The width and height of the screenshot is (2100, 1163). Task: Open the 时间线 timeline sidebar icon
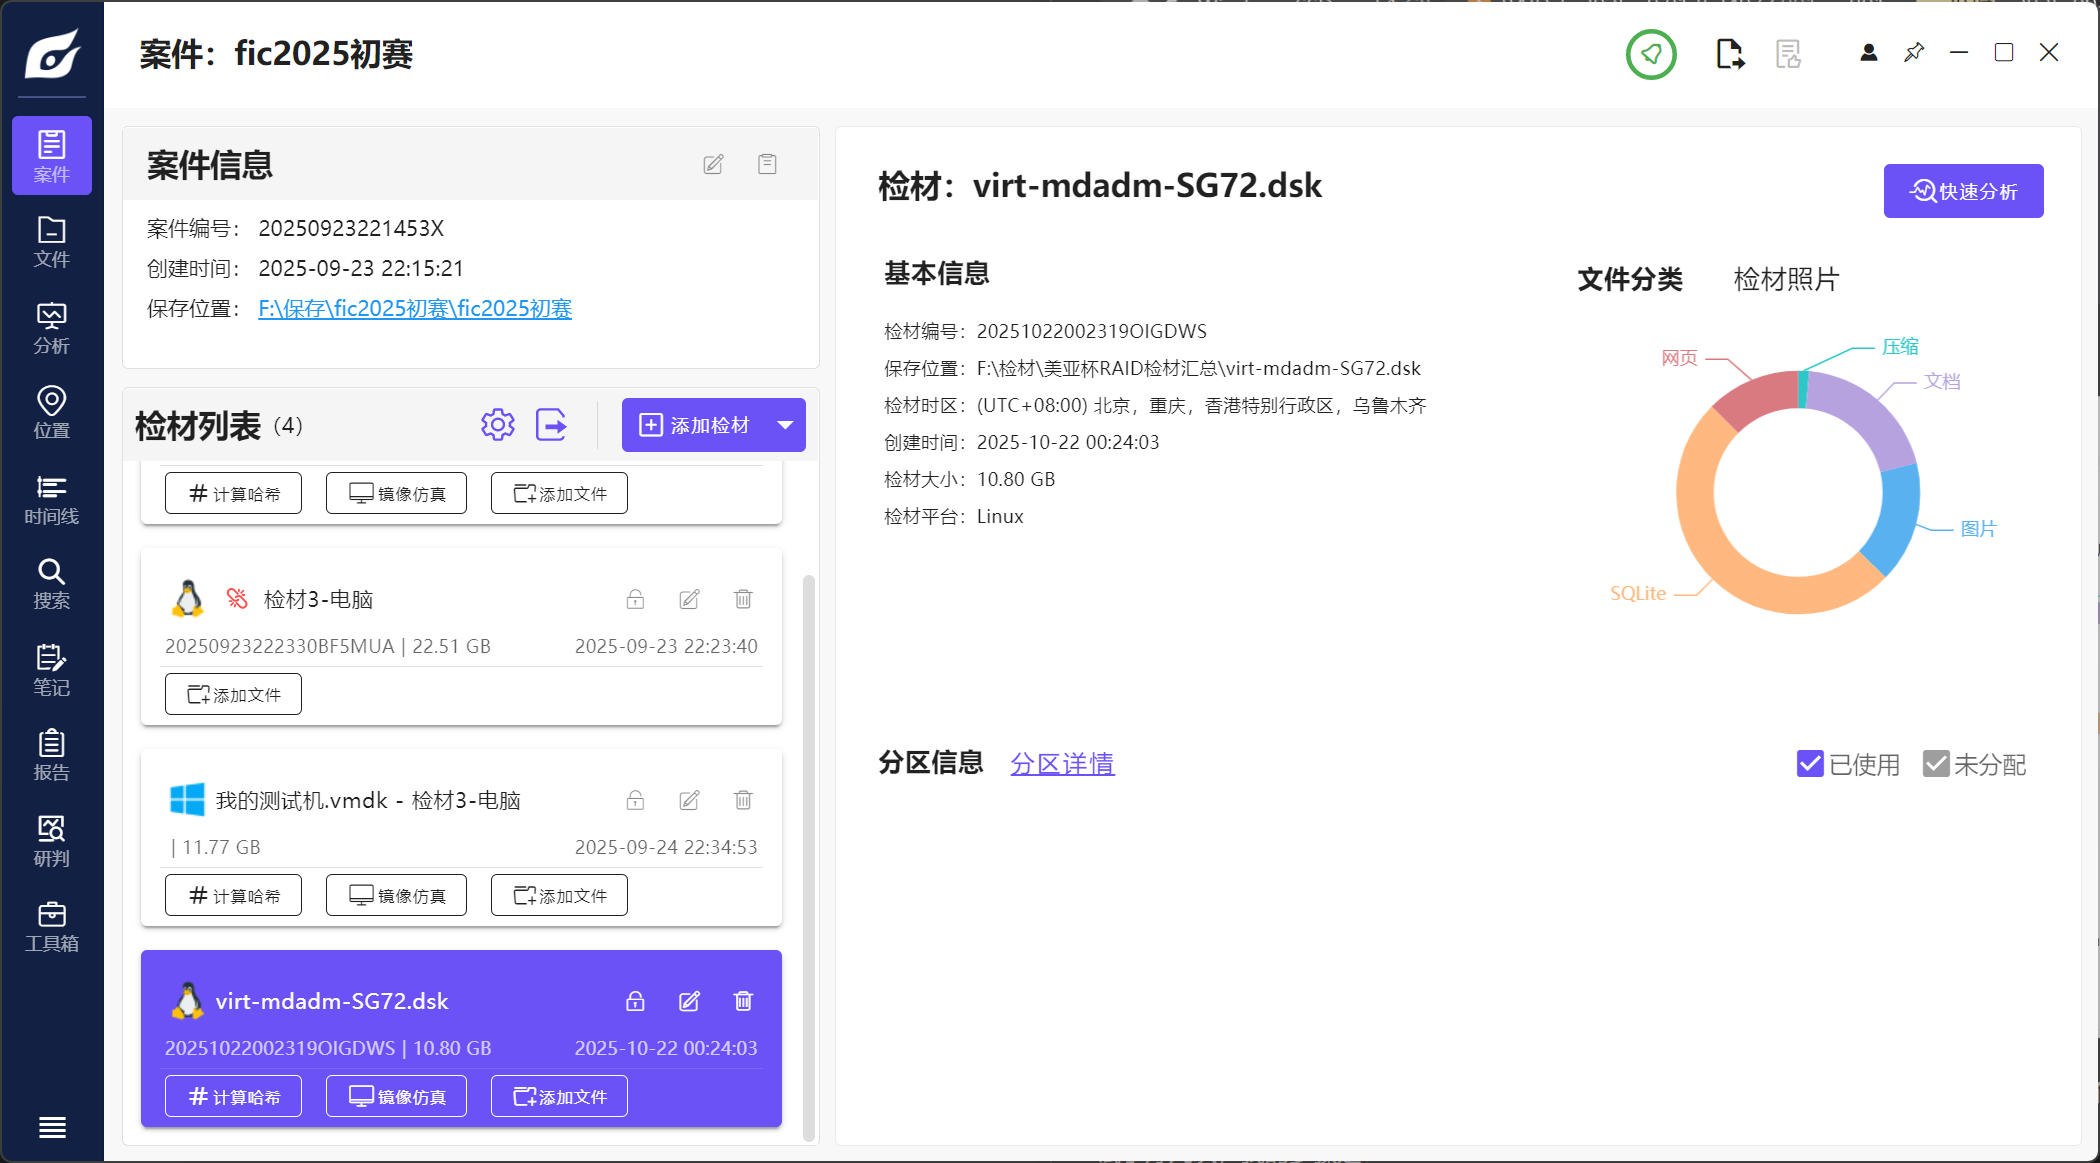(51, 499)
